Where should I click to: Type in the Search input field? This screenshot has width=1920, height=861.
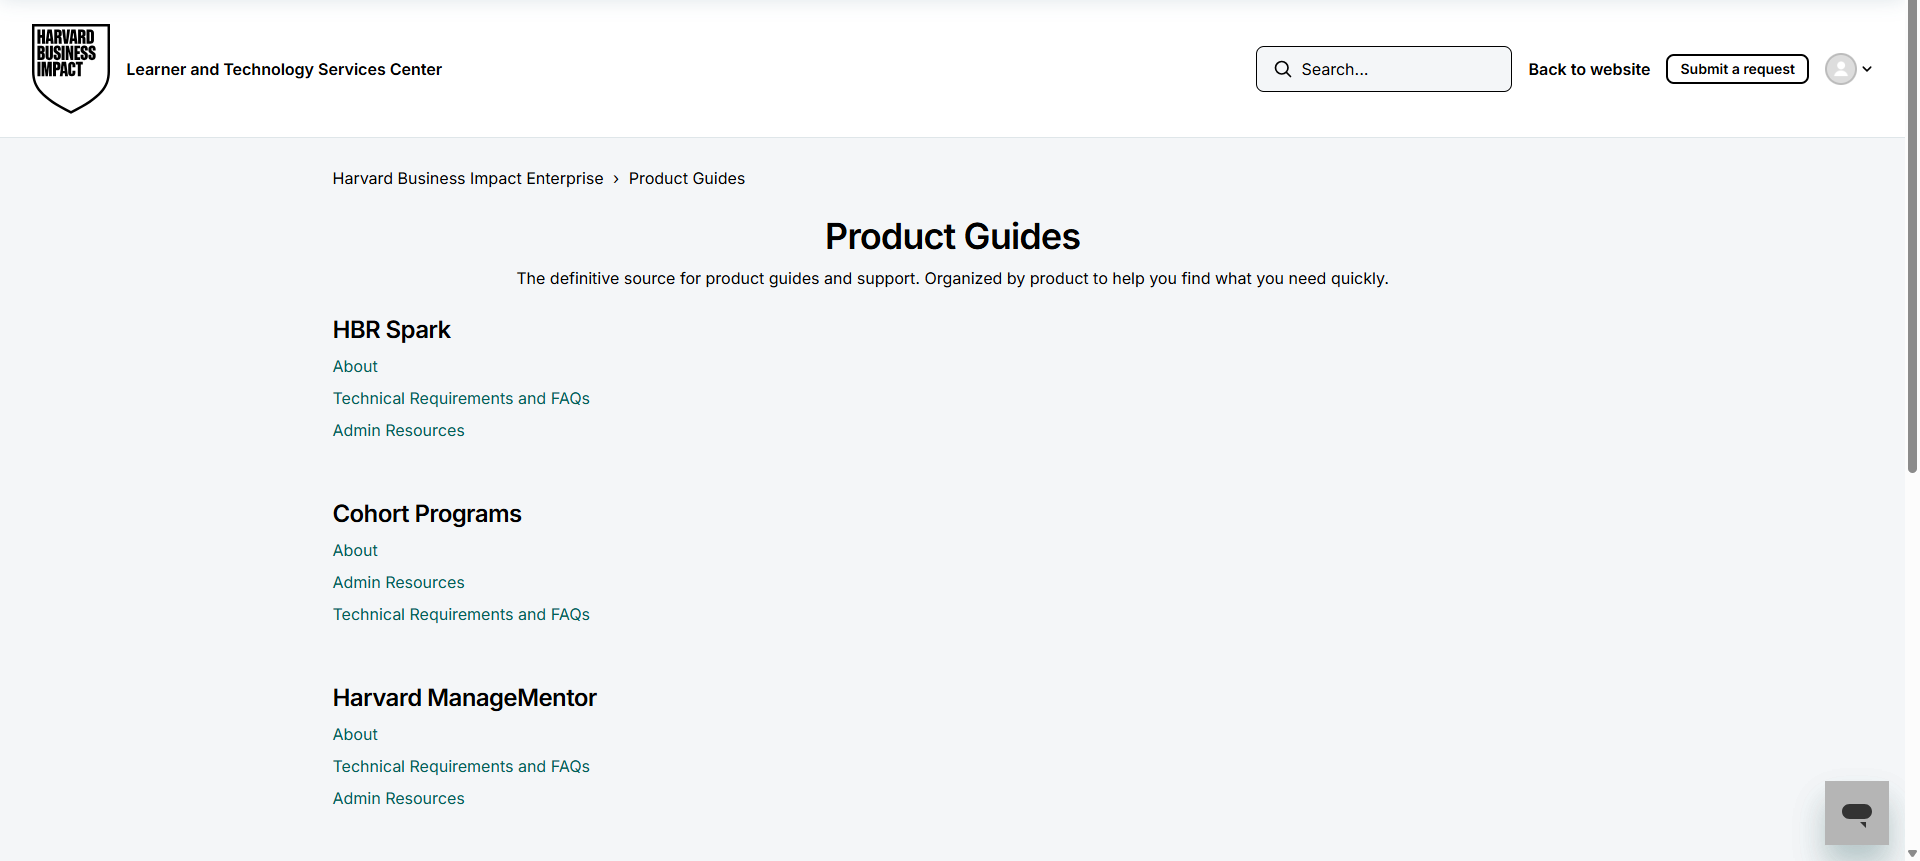tap(1400, 69)
